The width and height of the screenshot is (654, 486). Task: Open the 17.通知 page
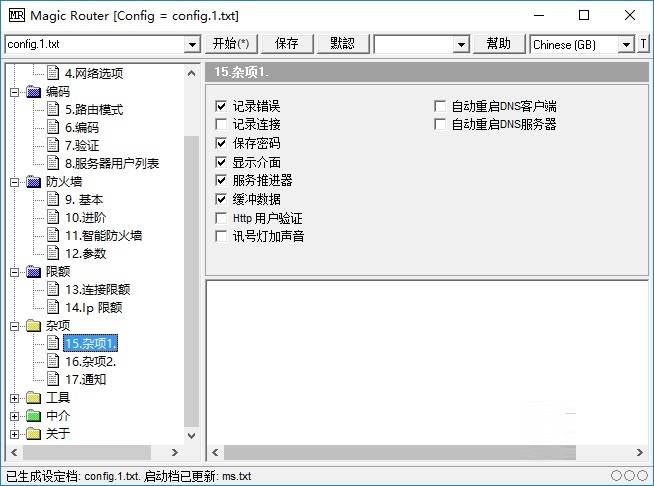click(86, 379)
